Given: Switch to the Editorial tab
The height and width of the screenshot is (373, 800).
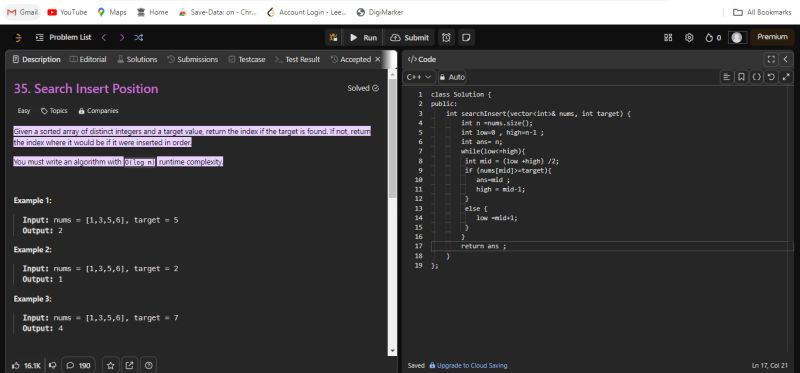Looking at the screenshot, I should click(88, 59).
